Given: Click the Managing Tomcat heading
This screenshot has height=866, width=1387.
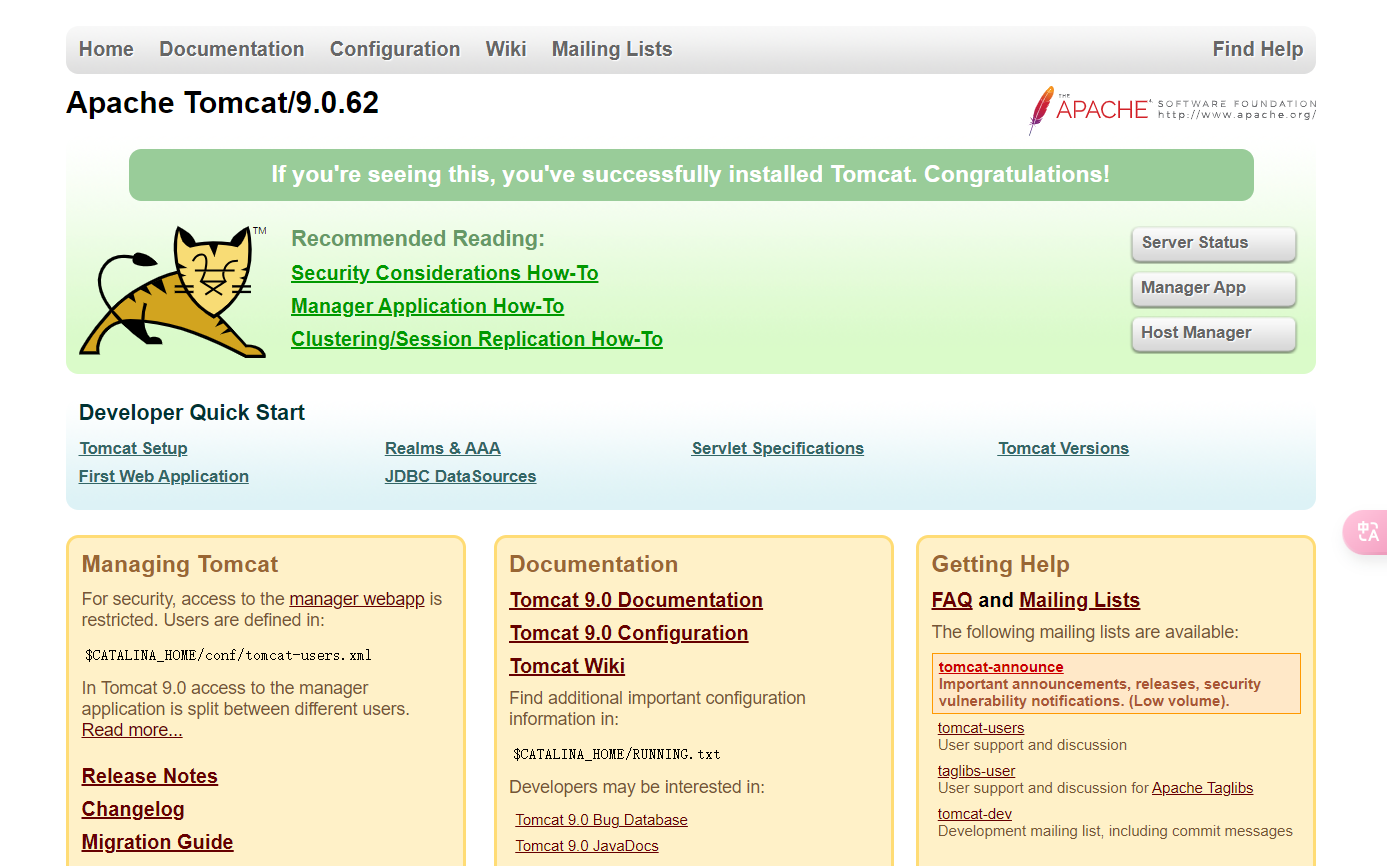Looking at the screenshot, I should pyautogui.click(x=180, y=564).
